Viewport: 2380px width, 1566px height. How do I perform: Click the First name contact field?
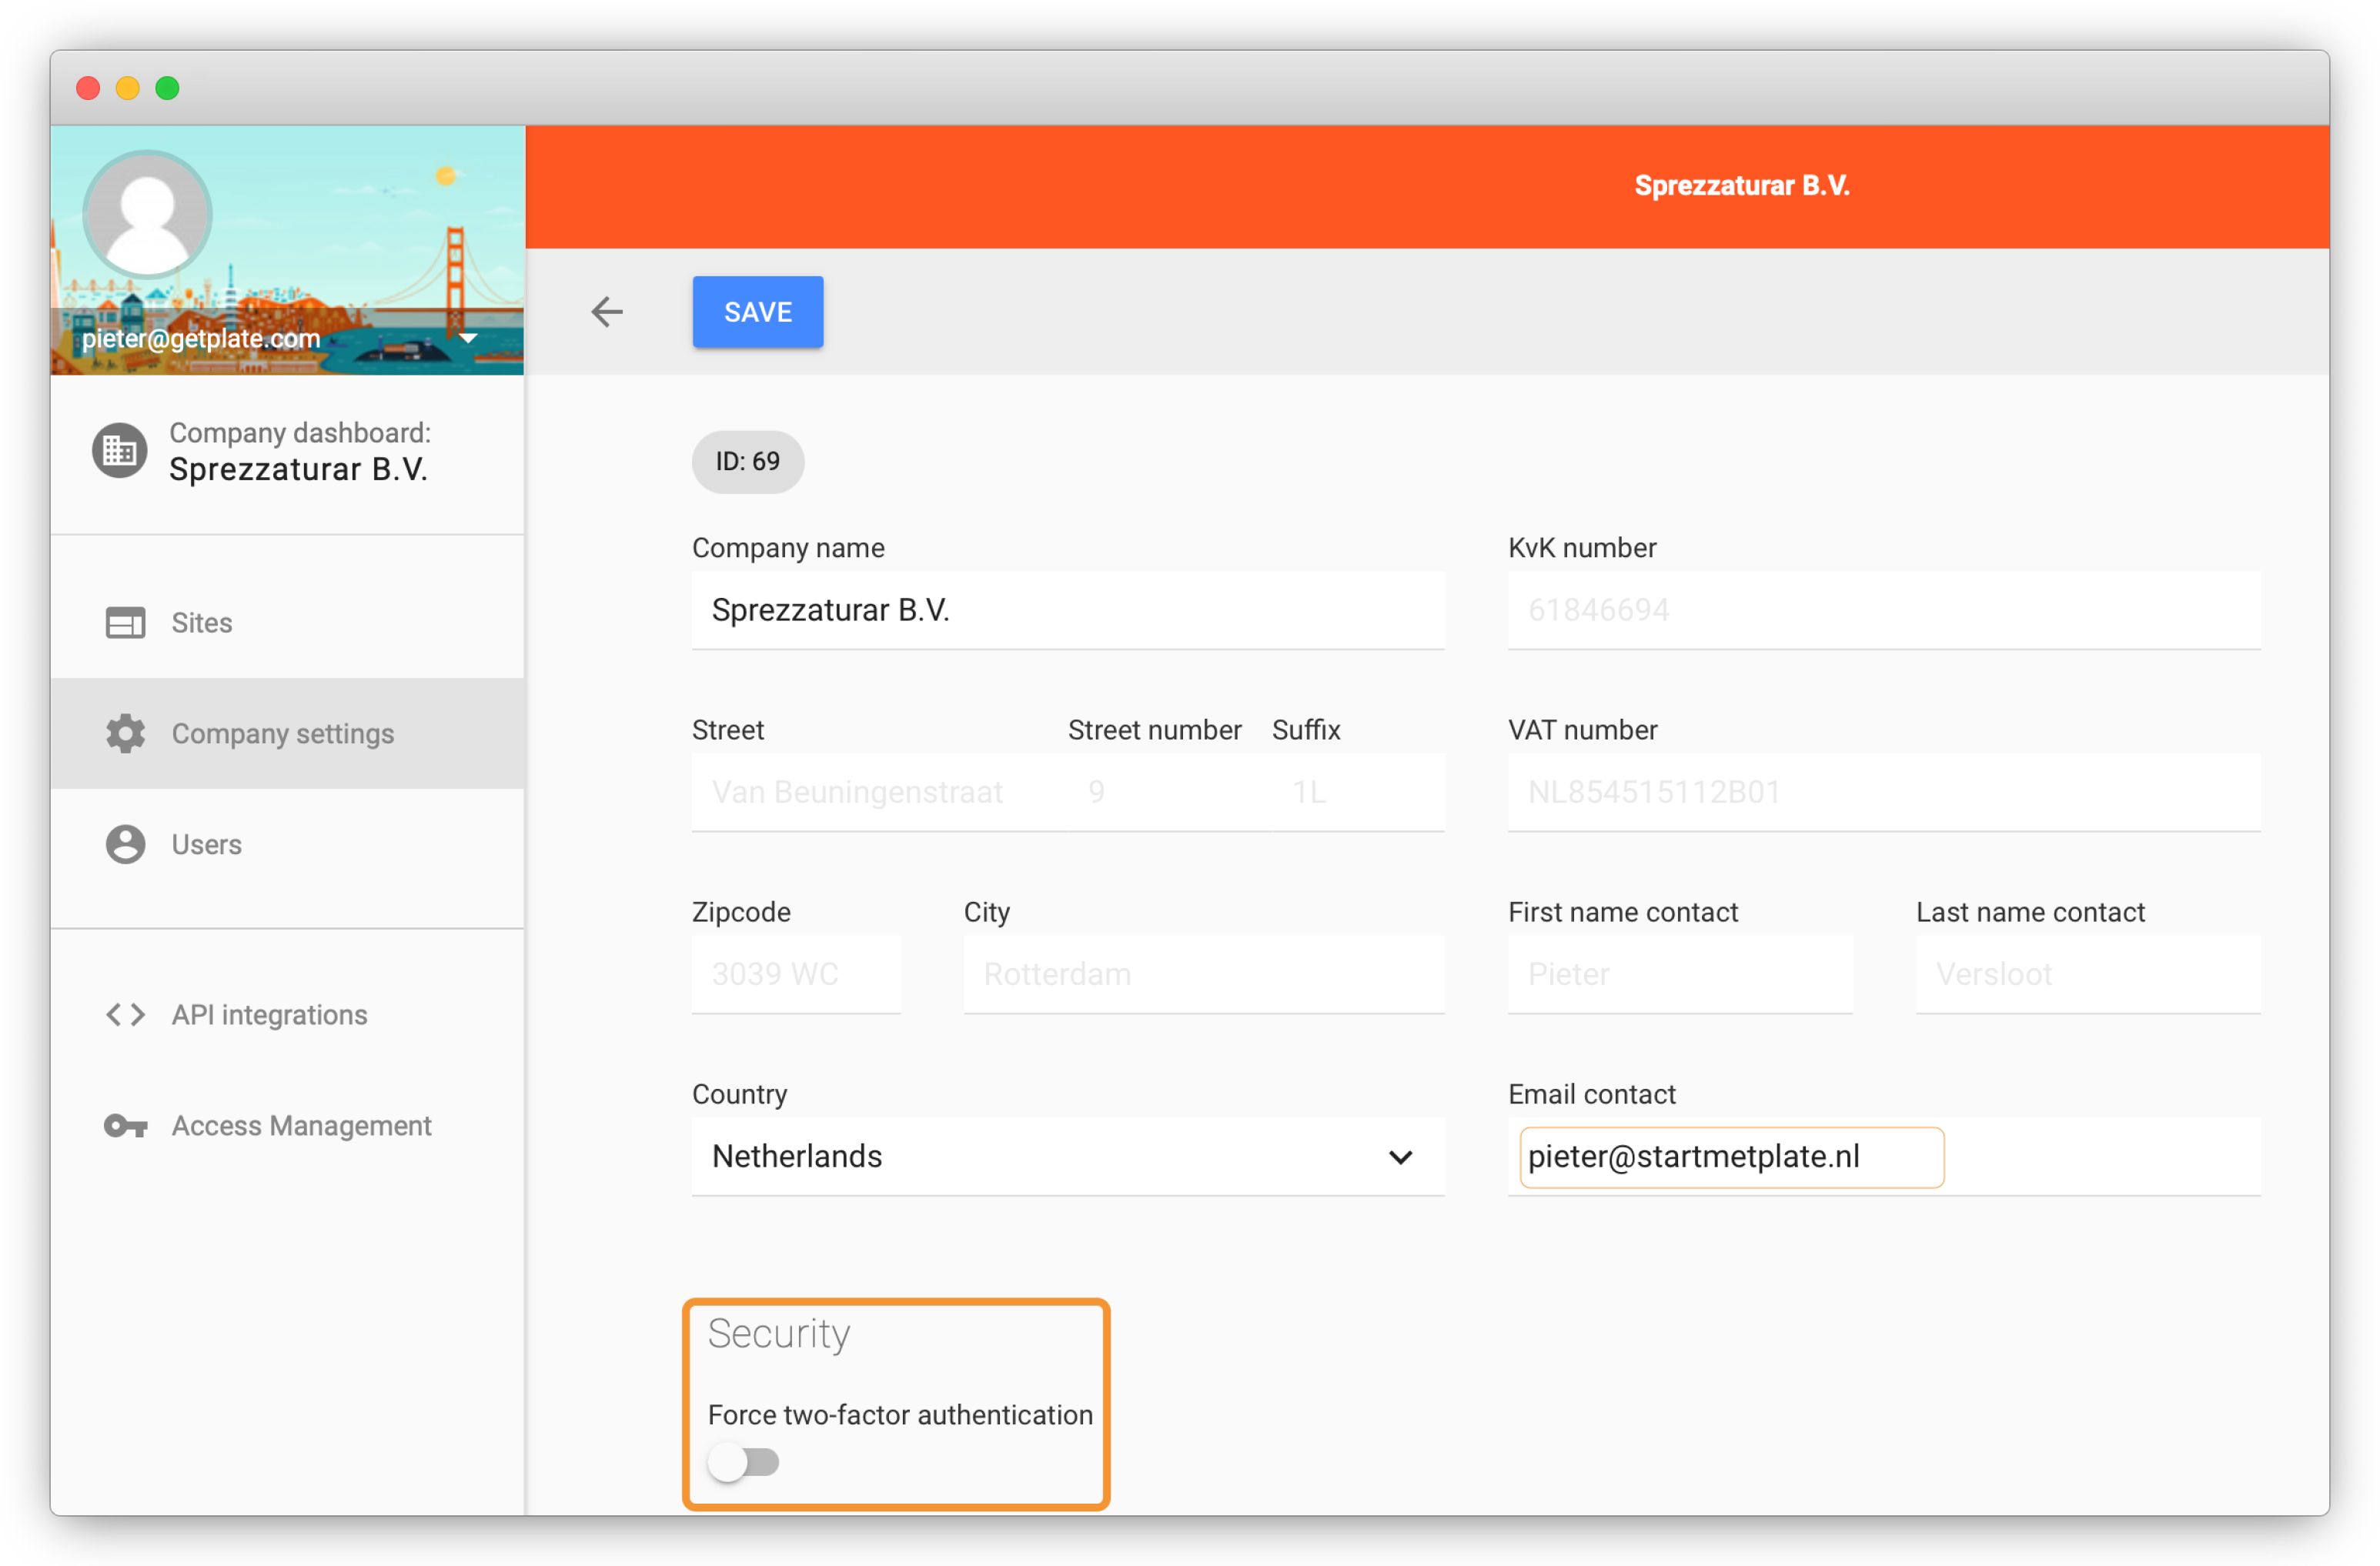1680,975
